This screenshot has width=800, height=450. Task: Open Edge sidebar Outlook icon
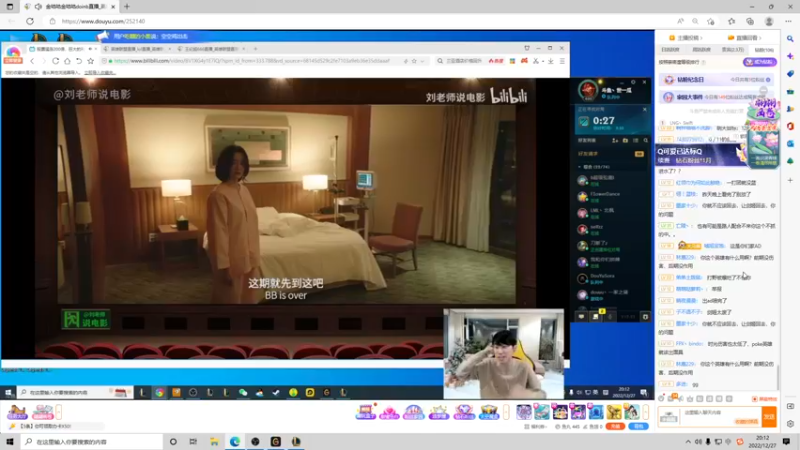pyautogui.click(x=790, y=143)
